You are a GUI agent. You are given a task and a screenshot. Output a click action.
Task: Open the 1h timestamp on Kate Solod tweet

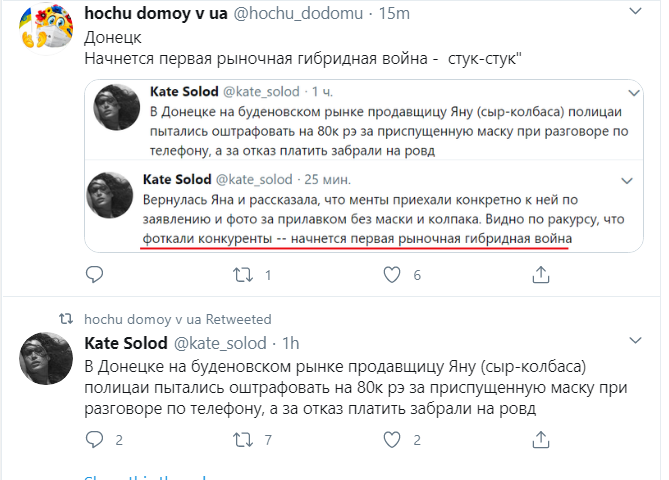[291, 343]
